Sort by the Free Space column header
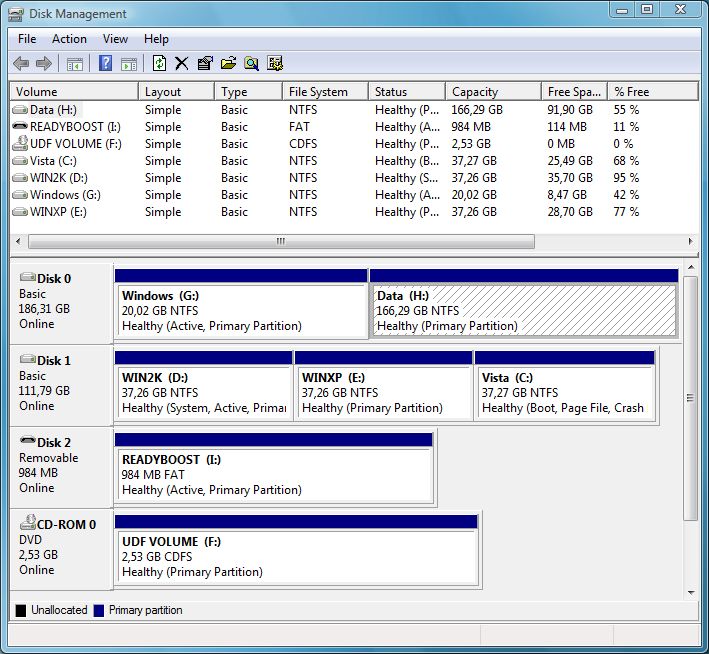This screenshot has width=709, height=654. [x=574, y=91]
